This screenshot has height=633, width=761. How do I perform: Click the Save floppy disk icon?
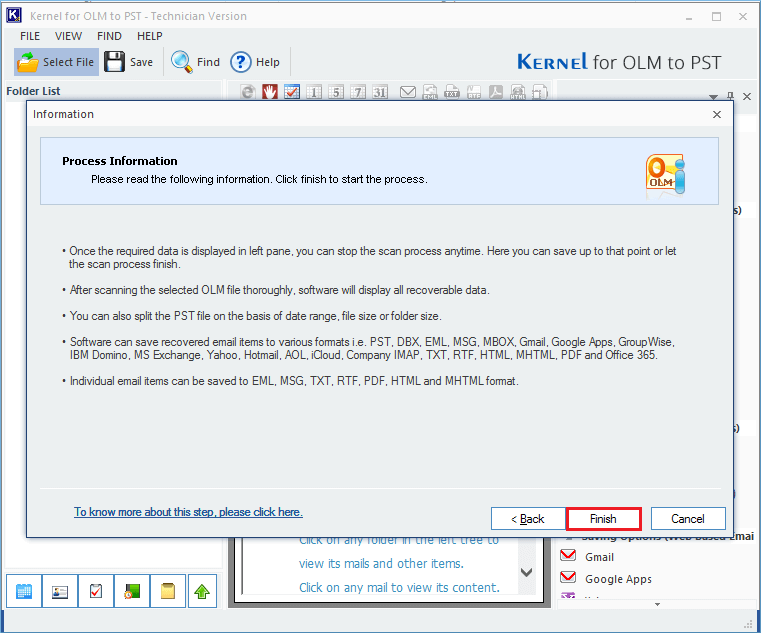tap(115, 62)
